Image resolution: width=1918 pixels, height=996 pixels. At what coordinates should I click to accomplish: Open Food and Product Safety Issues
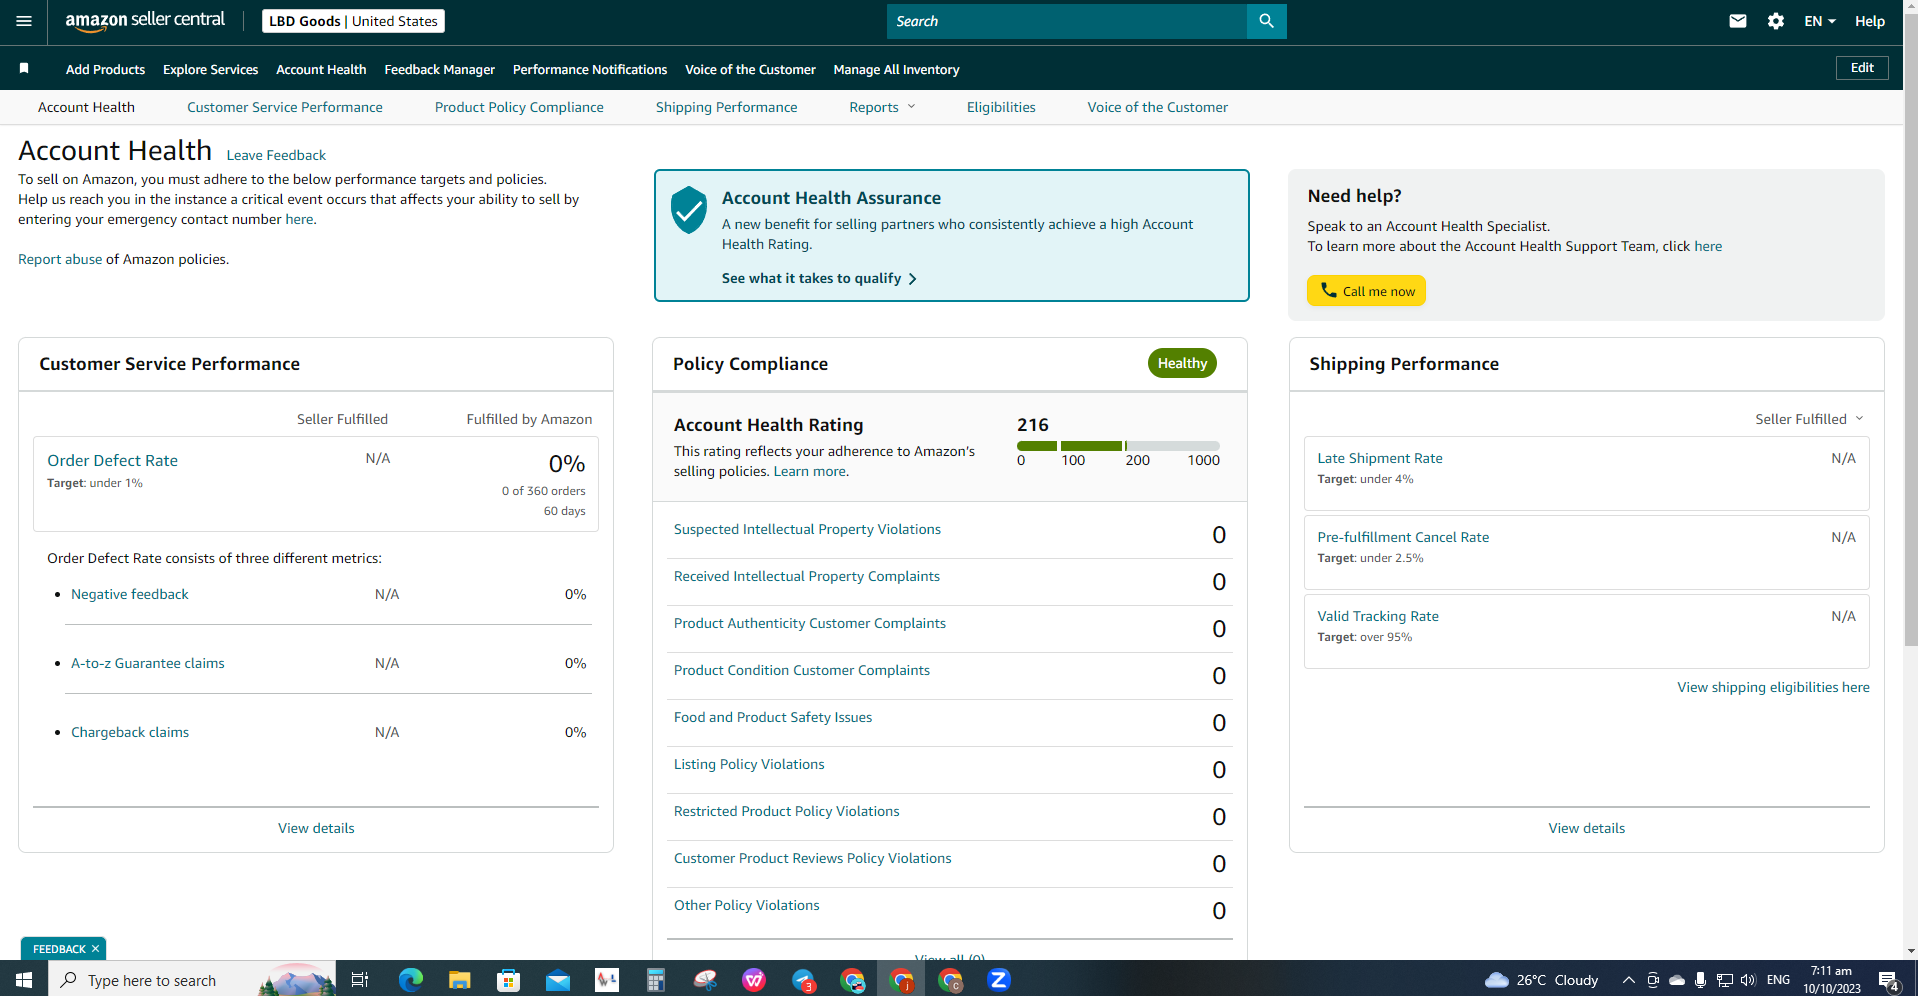pos(773,717)
